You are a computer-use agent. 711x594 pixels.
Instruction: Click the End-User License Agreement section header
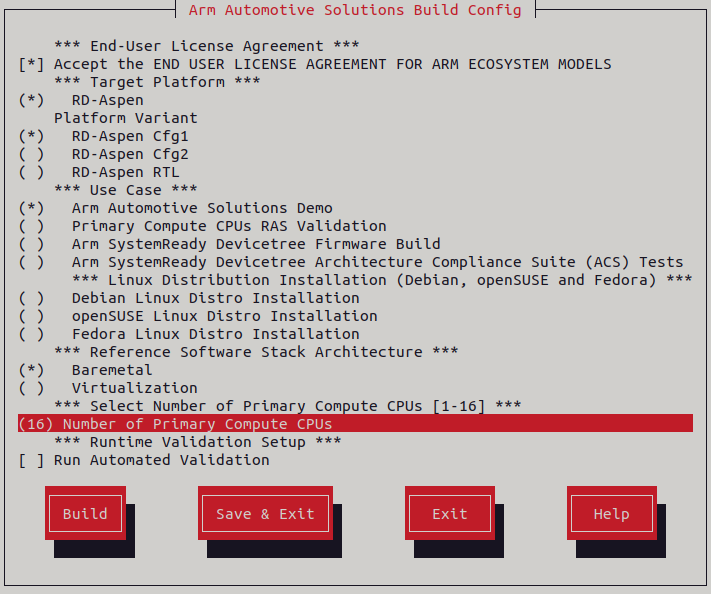pyautogui.click(x=207, y=46)
